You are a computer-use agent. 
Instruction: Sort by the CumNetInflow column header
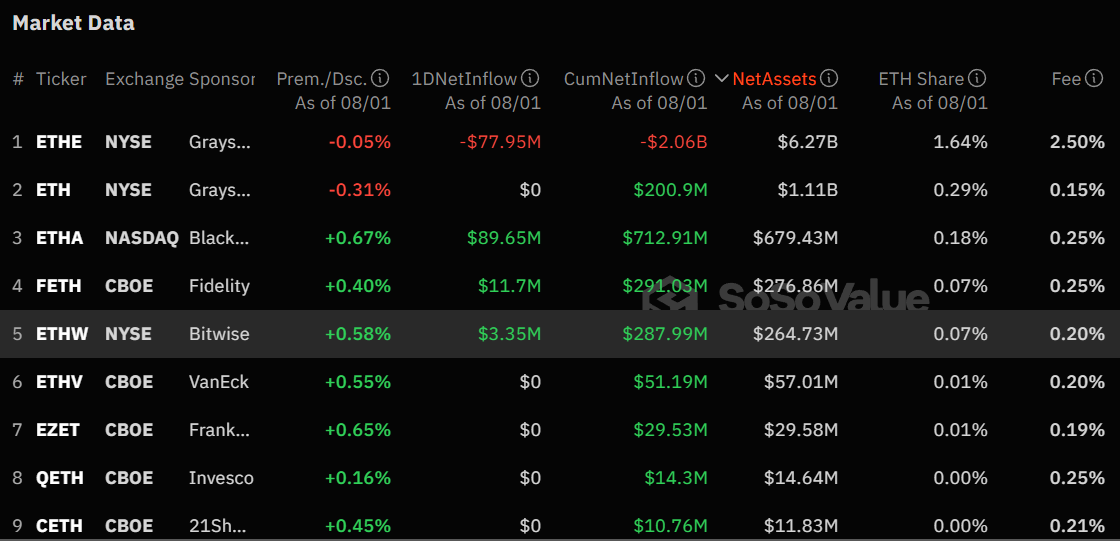624,79
